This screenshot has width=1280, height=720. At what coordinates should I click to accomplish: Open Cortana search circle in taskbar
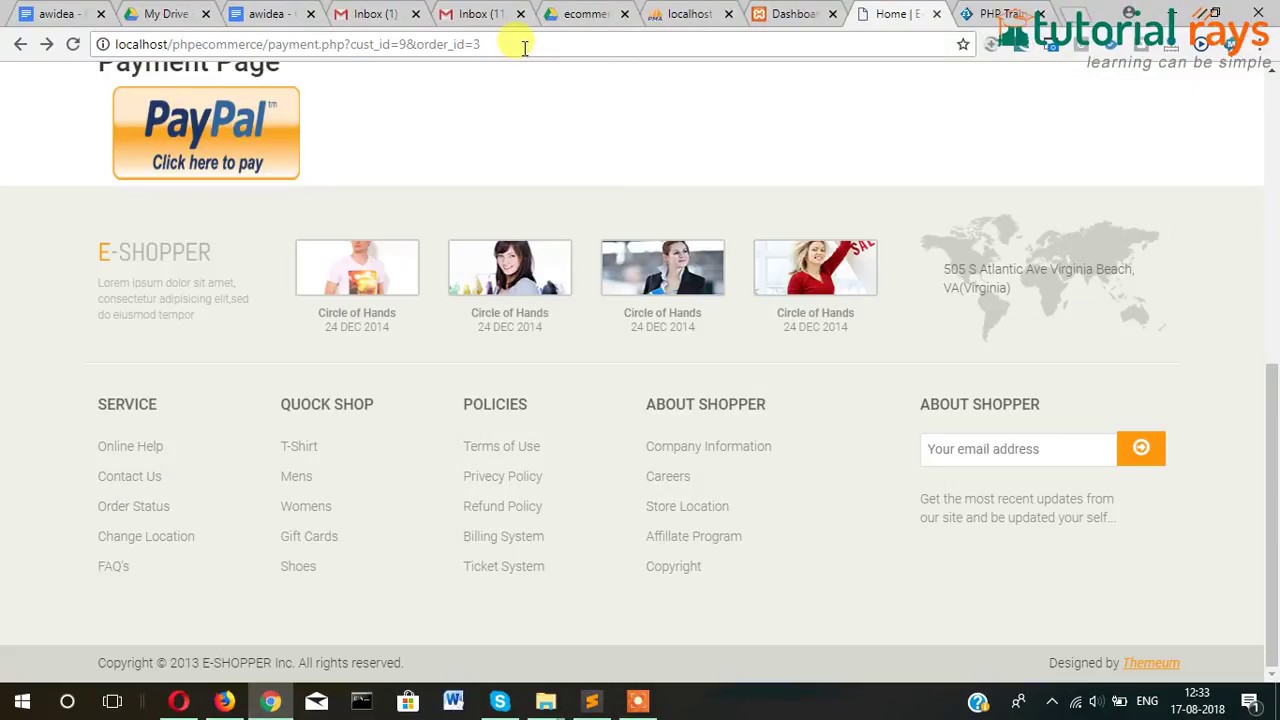click(67, 702)
